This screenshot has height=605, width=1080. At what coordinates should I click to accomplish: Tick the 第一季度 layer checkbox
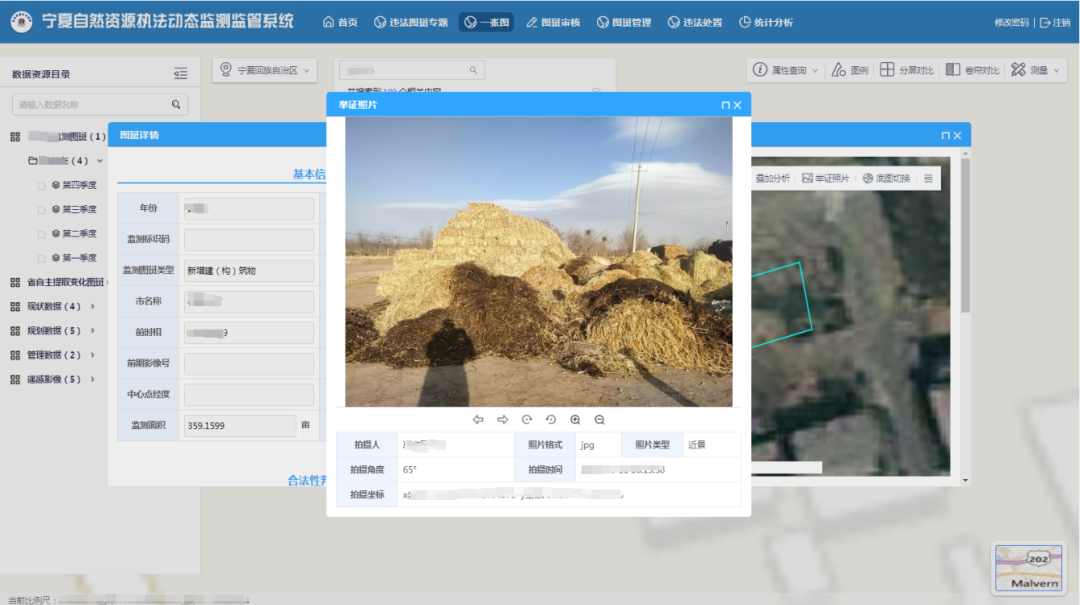[41, 257]
